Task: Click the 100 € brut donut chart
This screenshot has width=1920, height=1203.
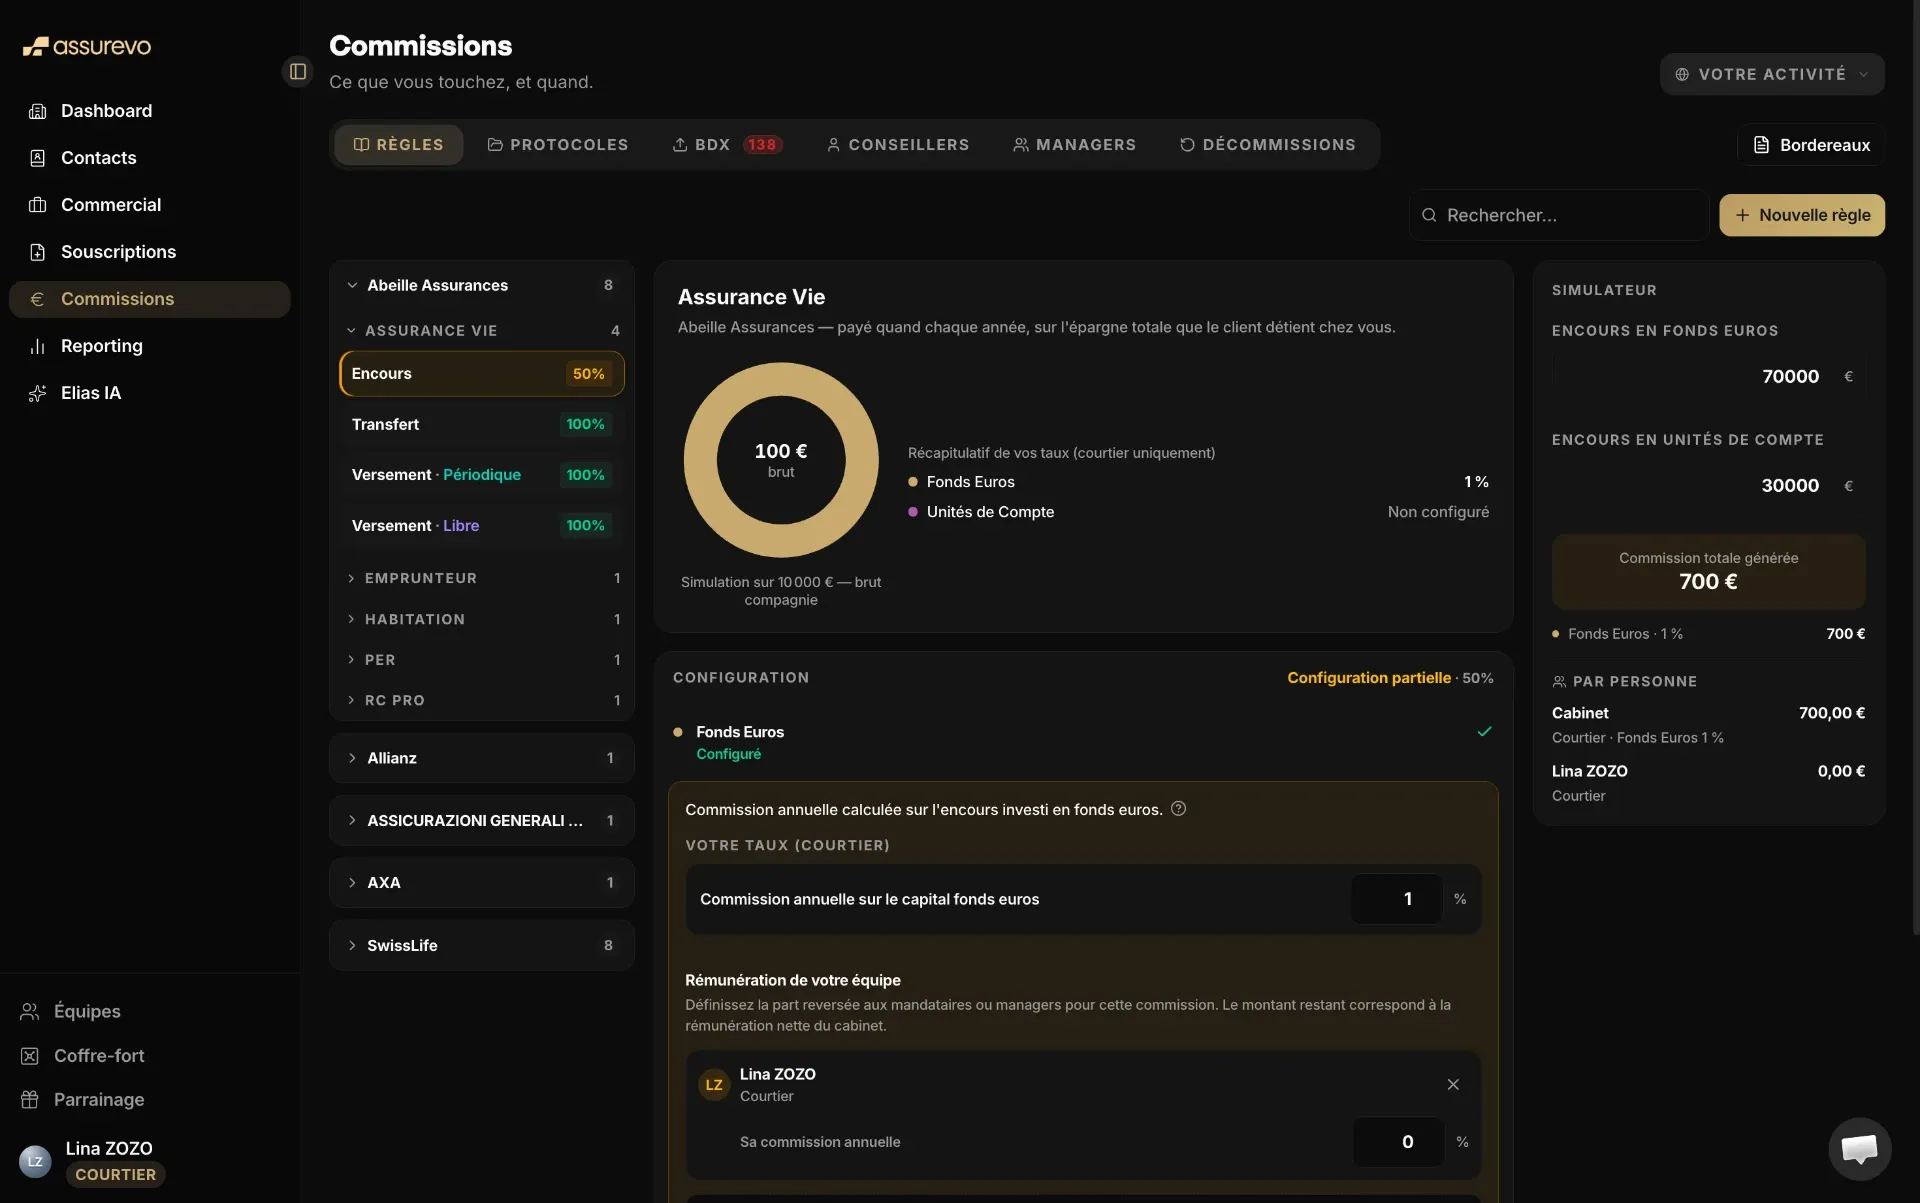Action: coord(781,460)
